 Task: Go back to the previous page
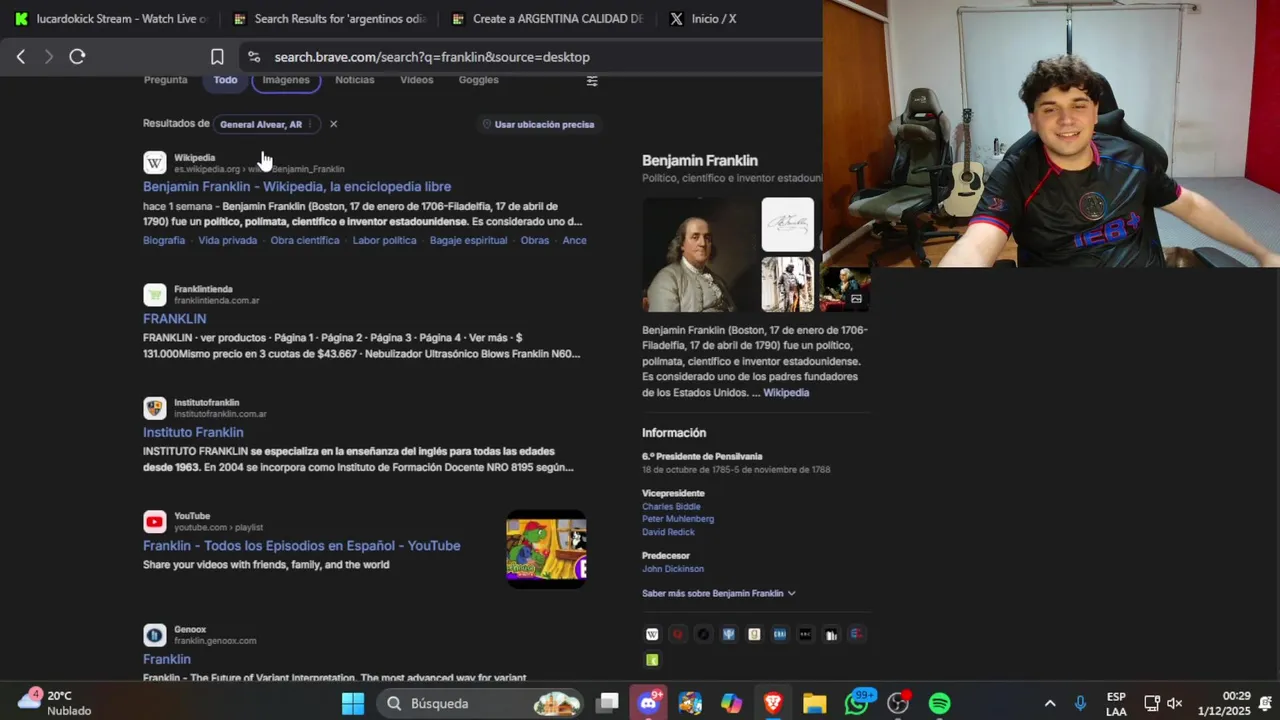(x=21, y=57)
